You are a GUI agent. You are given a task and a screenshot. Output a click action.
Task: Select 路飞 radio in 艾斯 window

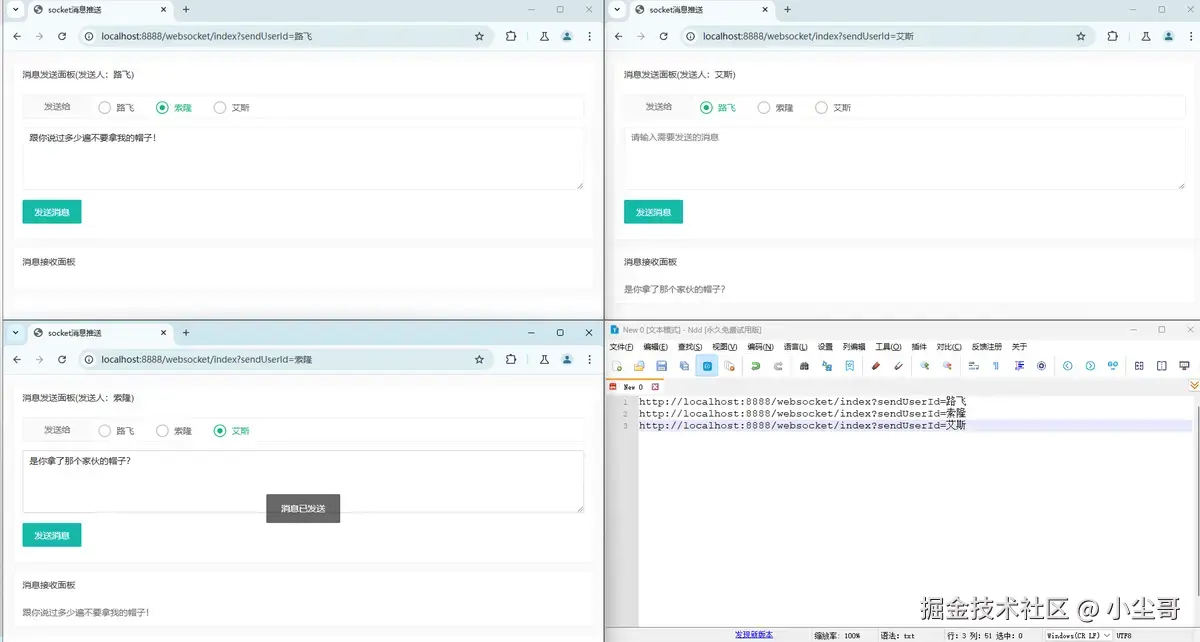(706, 107)
